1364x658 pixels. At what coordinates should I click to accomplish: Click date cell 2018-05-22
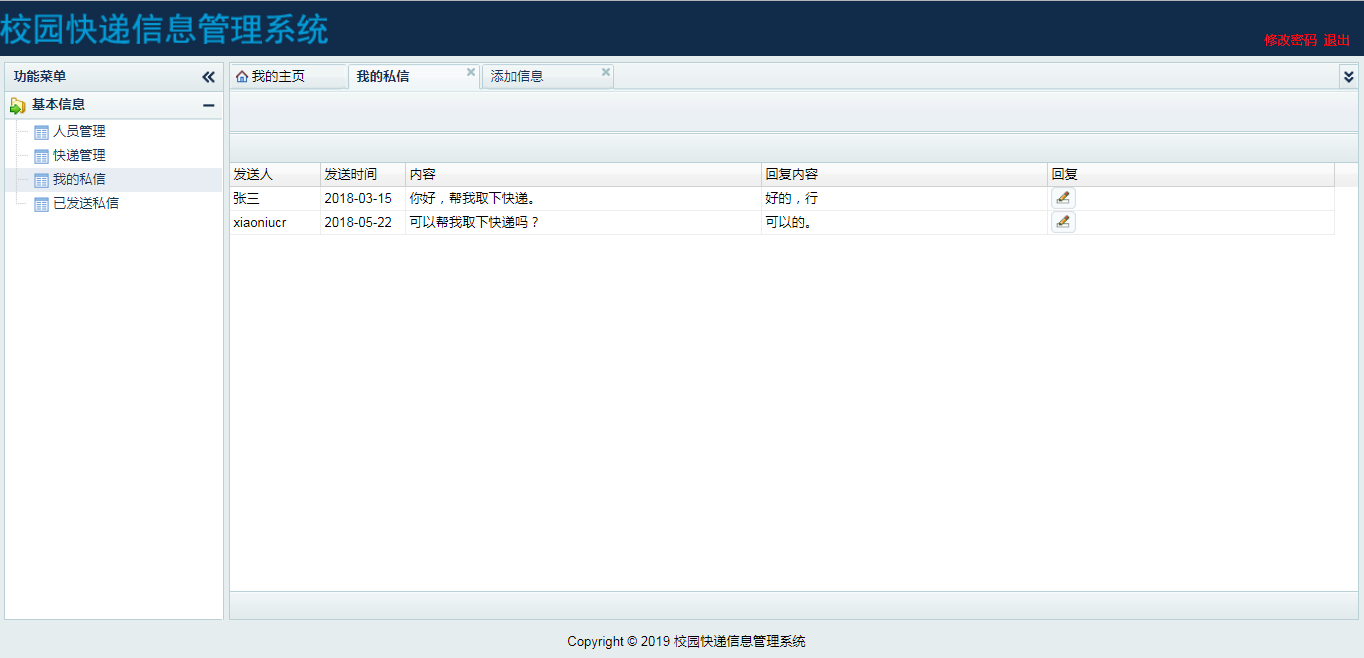[363, 222]
